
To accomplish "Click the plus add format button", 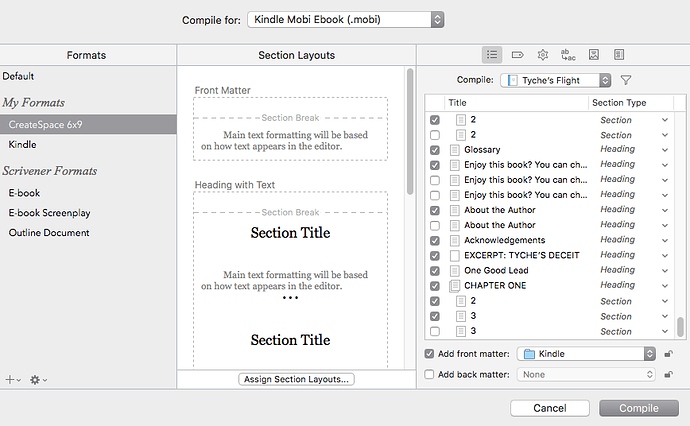I will pyautogui.click(x=12, y=379).
